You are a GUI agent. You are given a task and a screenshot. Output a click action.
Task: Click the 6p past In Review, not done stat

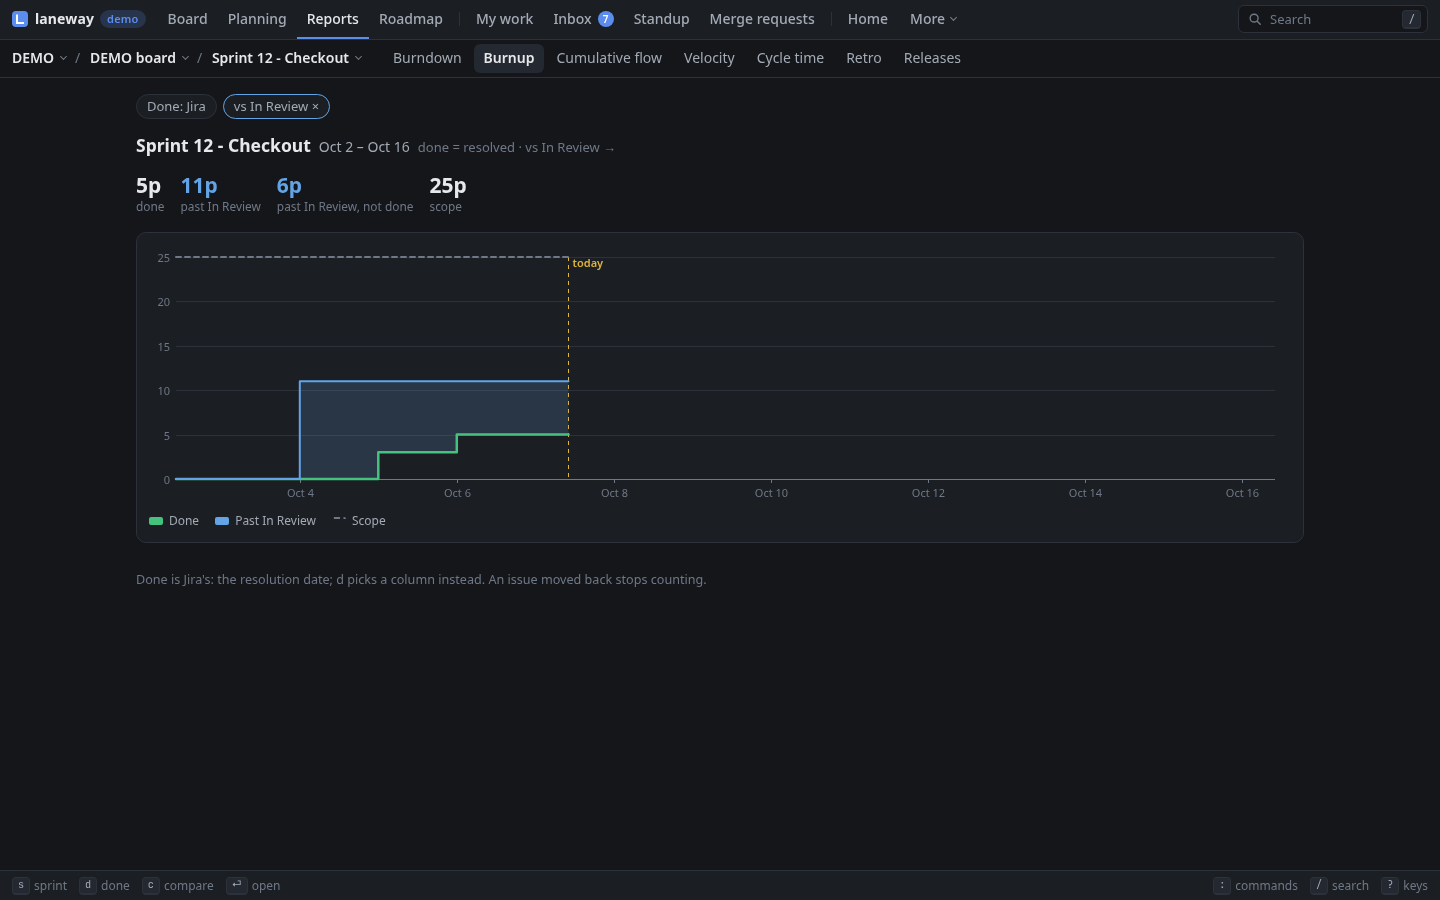click(x=345, y=194)
